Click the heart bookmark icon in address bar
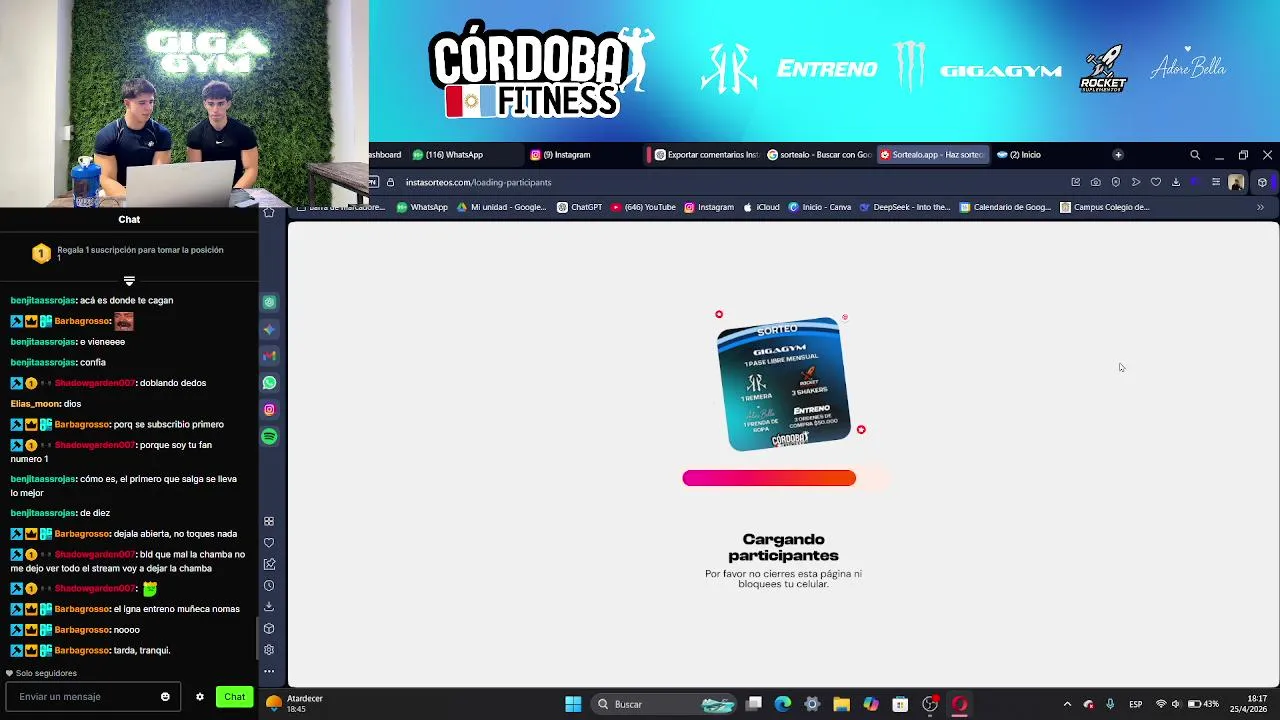The width and height of the screenshot is (1280, 720). tap(1156, 182)
